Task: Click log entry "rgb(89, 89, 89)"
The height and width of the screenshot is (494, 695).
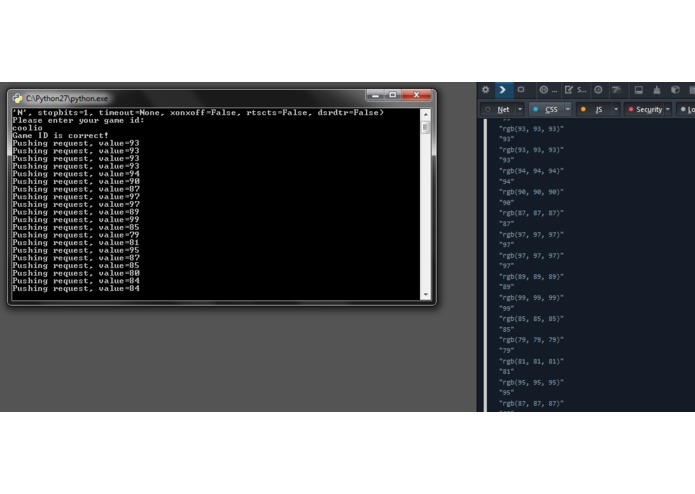Action: click(531, 276)
